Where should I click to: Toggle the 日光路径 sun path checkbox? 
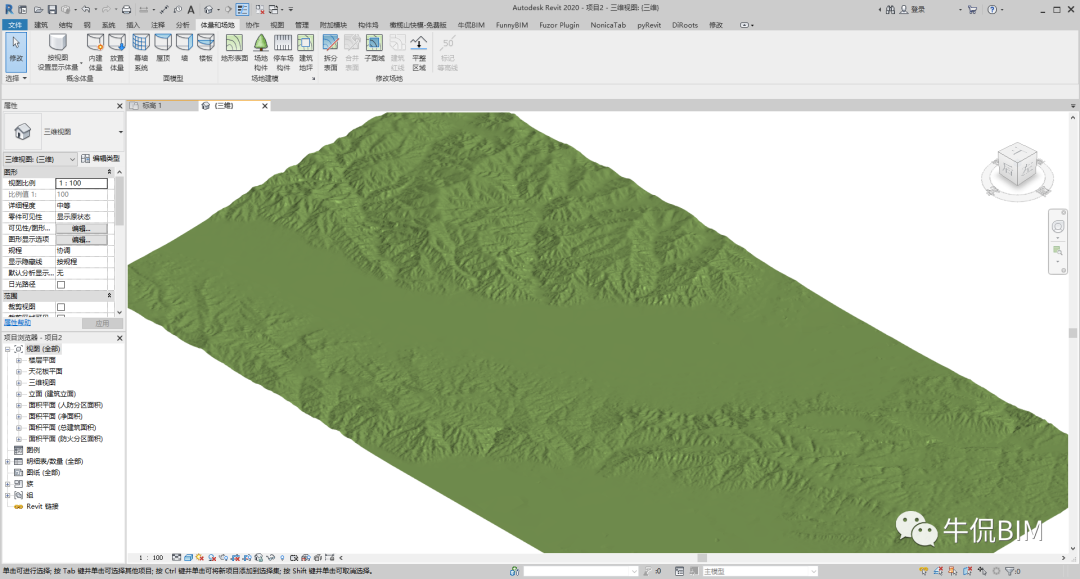click(61, 285)
